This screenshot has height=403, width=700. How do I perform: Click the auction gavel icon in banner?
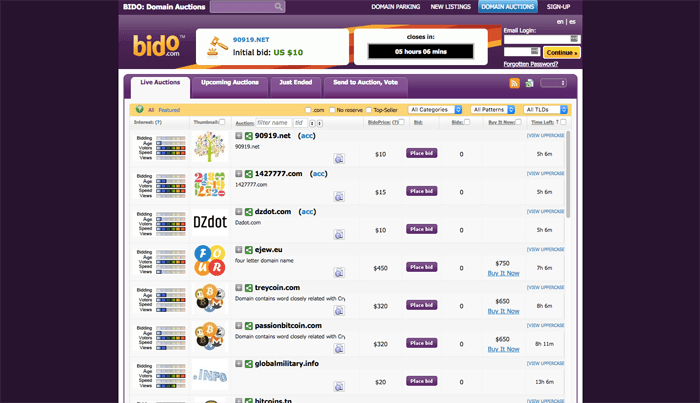click(217, 47)
